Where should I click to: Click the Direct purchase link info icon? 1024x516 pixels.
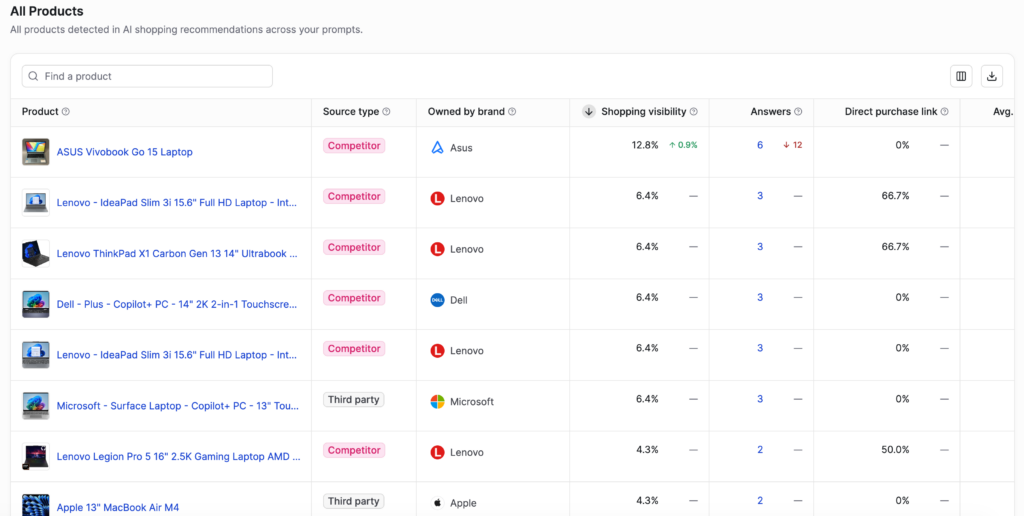[x=945, y=112]
